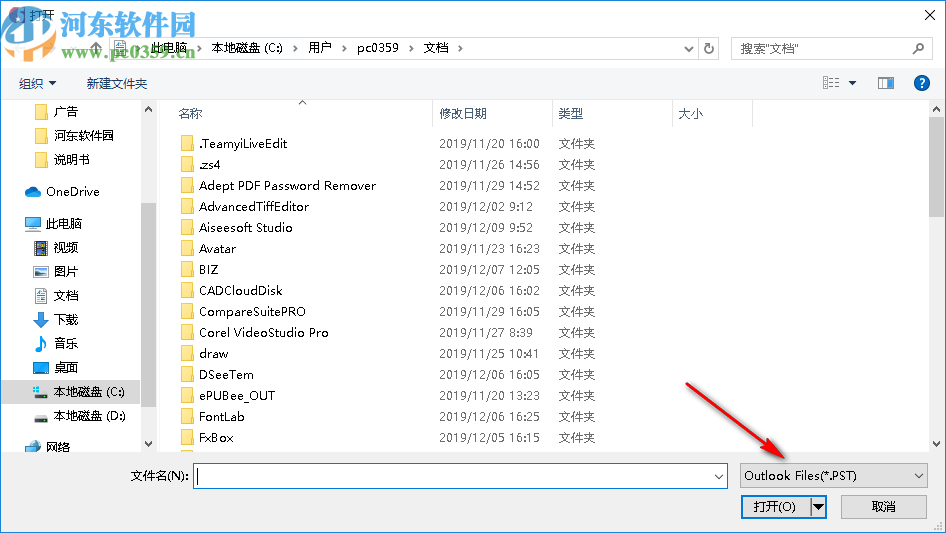Open the view options dropdown arrow
This screenshot has width=946, height=533.
[852, 83]
